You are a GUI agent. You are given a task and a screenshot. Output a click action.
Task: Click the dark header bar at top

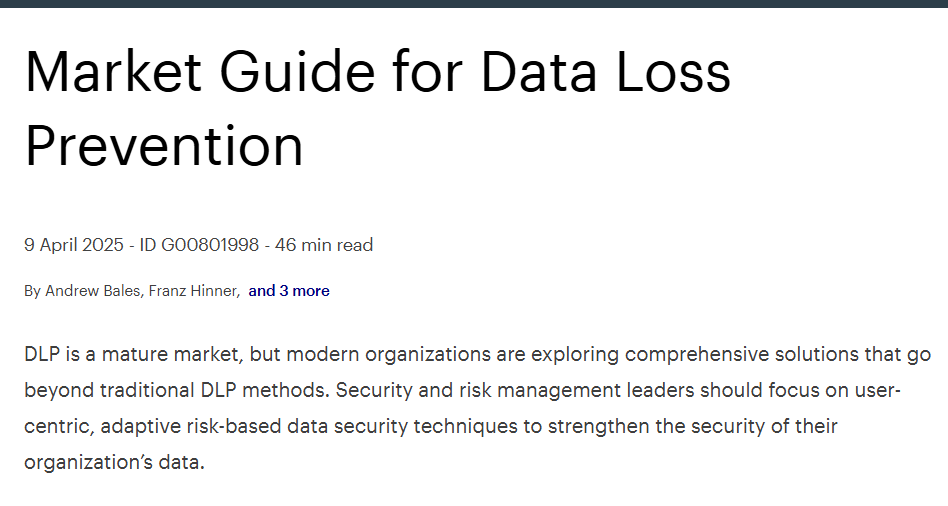(x=474, y=4)
